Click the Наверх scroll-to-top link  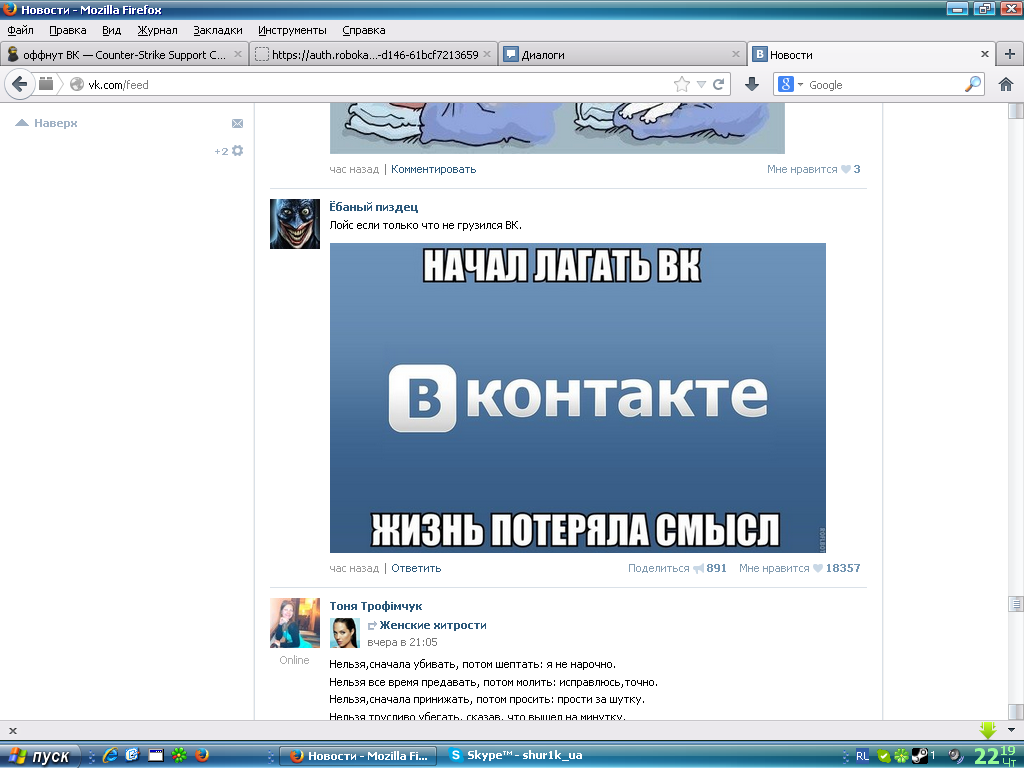click(x=46, y=123)
